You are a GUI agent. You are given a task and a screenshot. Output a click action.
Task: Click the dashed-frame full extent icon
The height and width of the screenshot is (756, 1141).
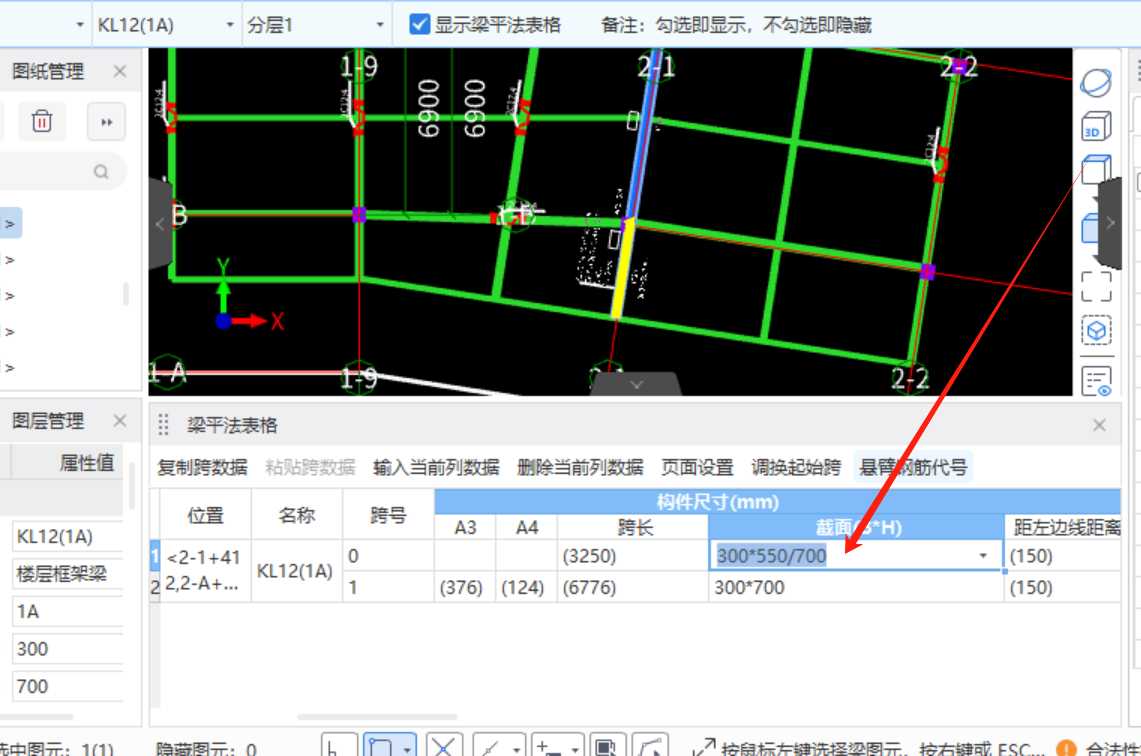point(1096,286)
